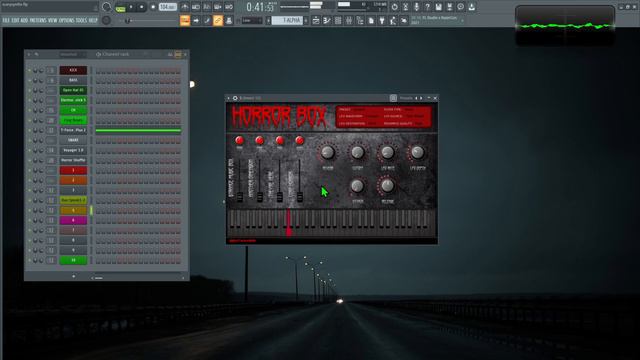
Task: Open the TOOLS menu
Action: [x=81, y=20]
